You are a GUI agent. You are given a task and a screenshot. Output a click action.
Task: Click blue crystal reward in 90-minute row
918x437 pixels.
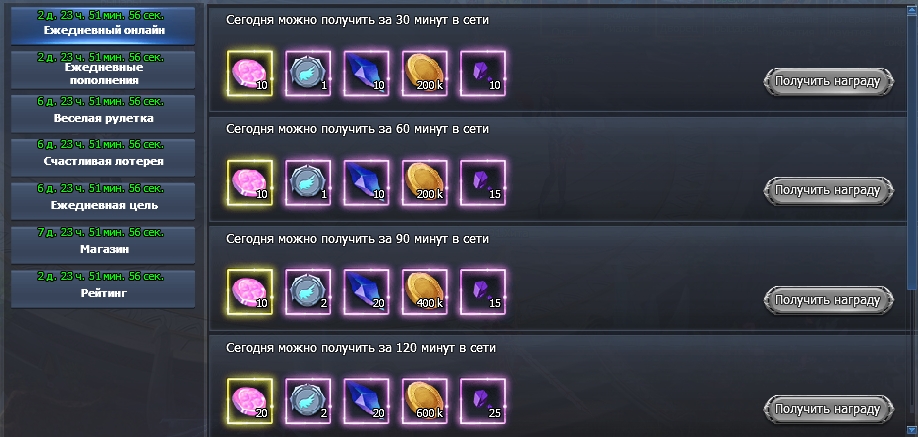[x=366, y=292]
